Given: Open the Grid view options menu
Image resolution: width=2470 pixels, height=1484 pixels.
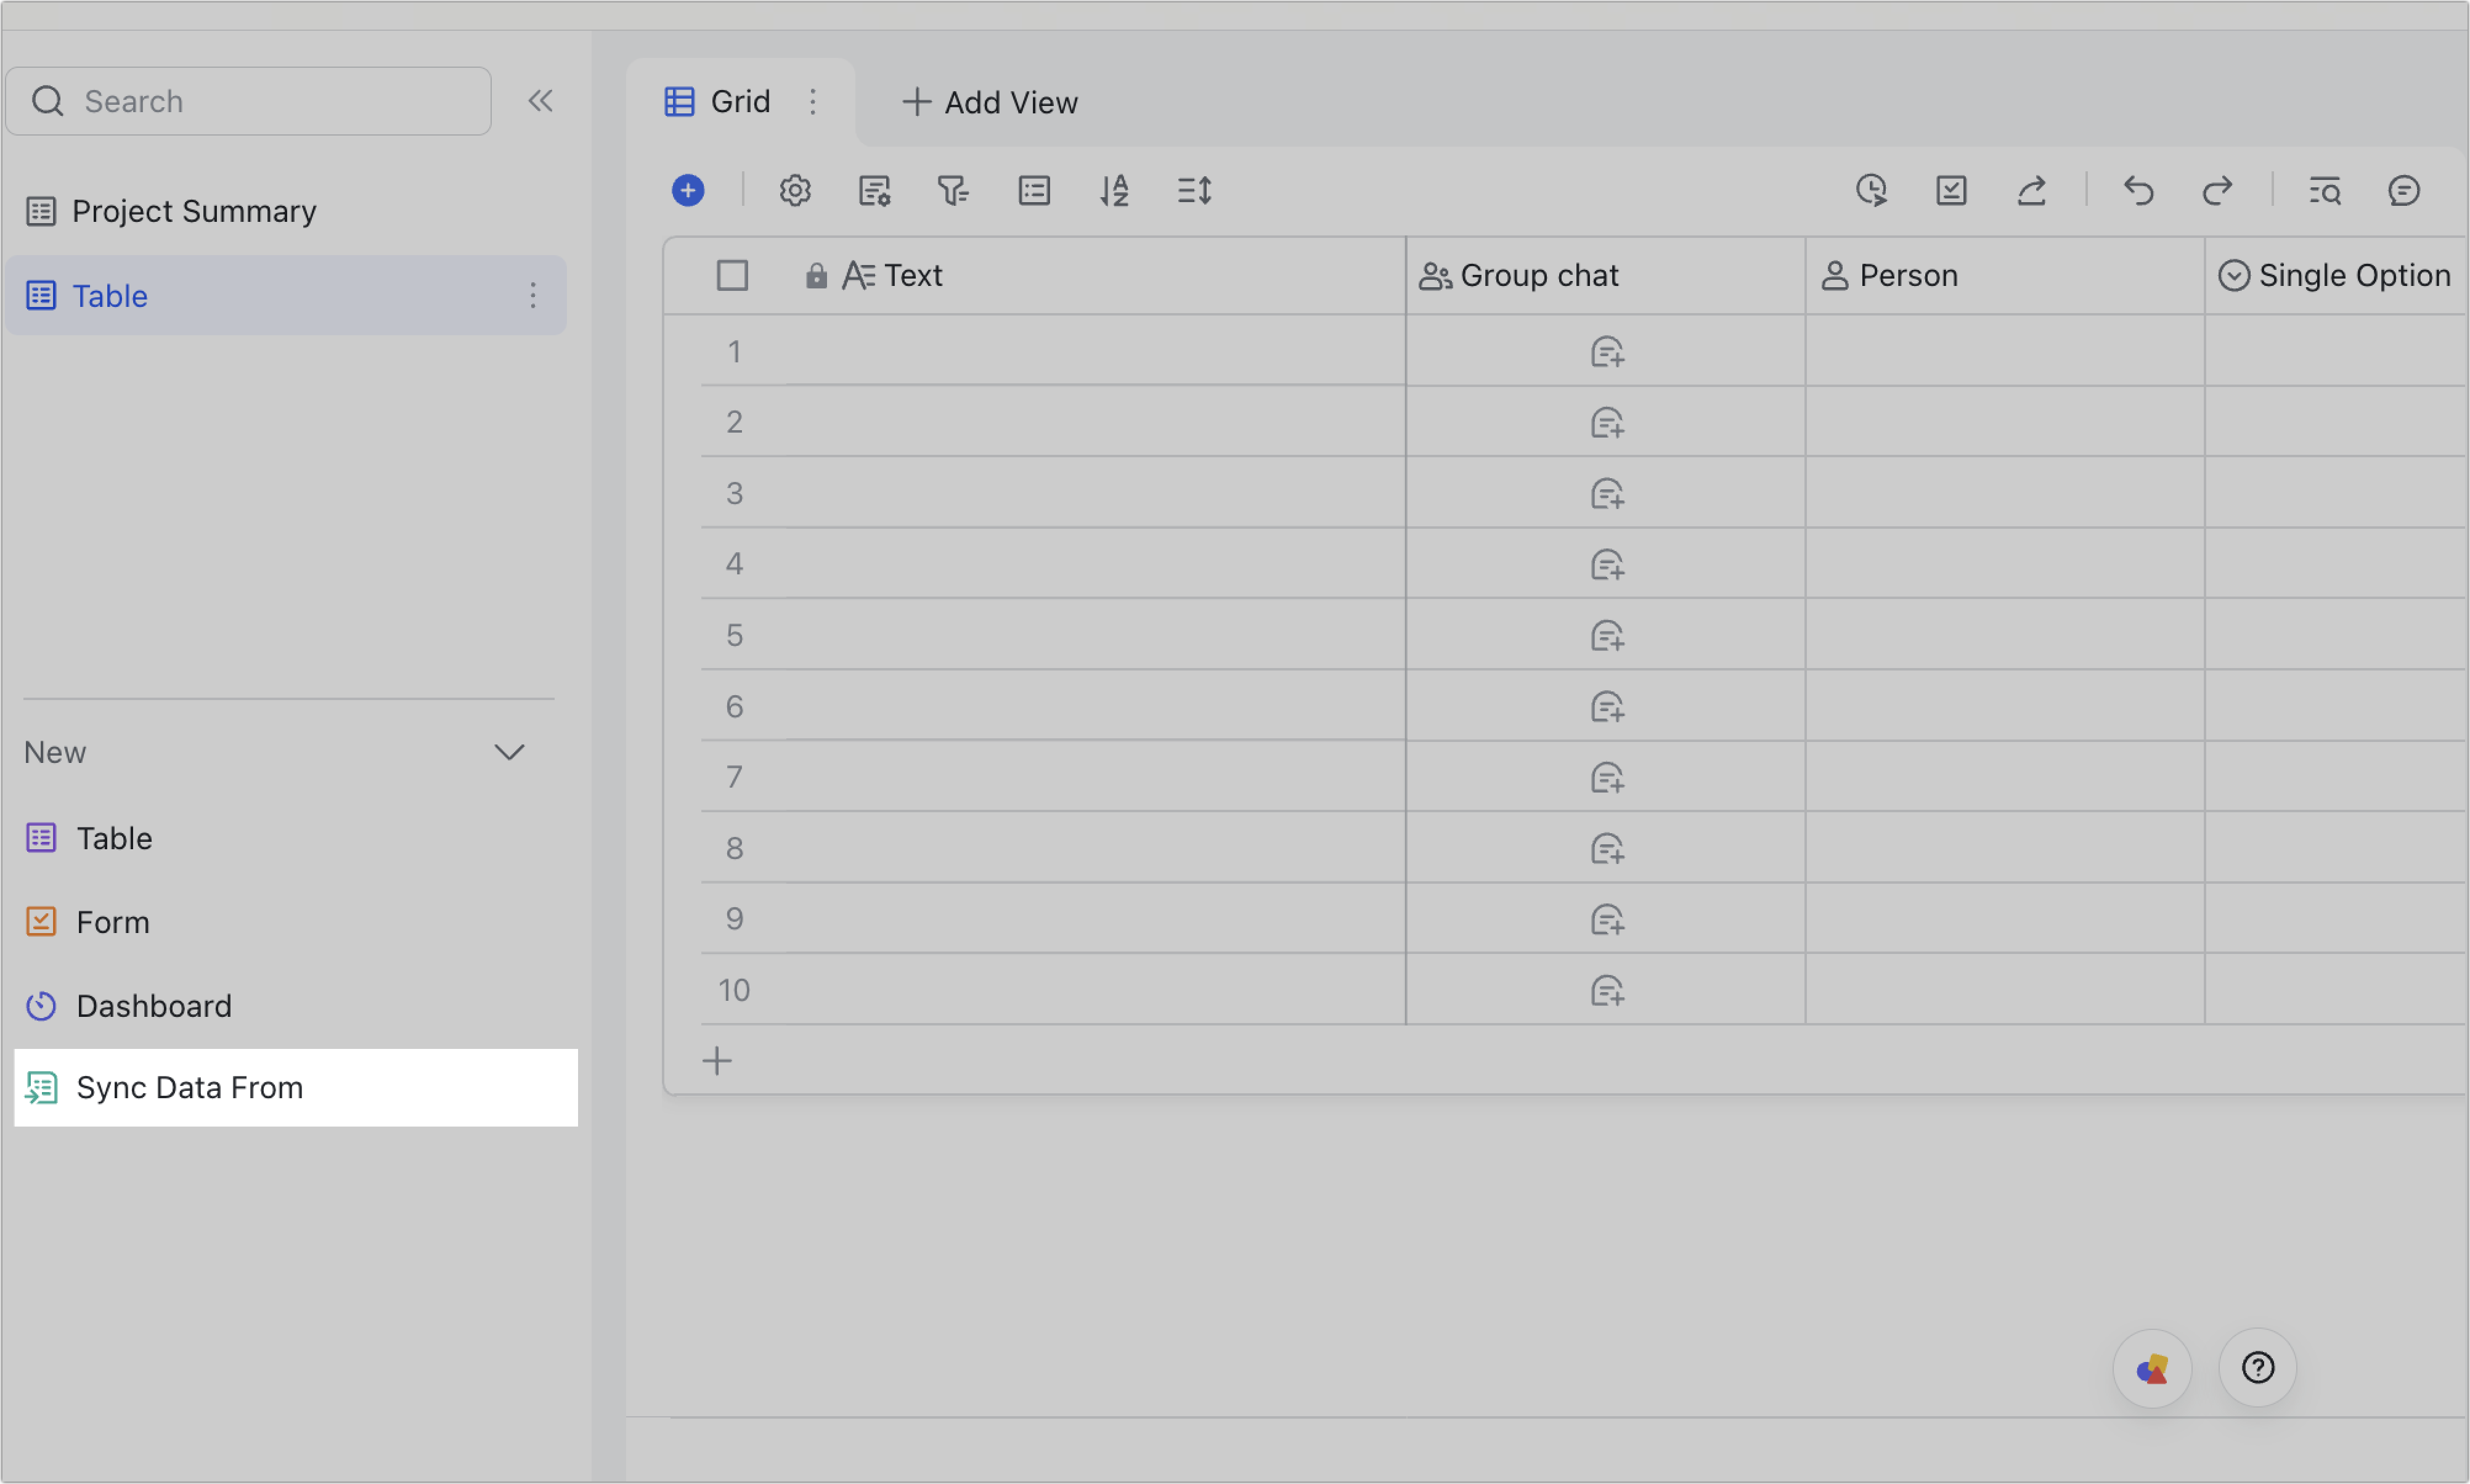Looking at the screenshot, I should pyautogui.click(x=813, y=101).
